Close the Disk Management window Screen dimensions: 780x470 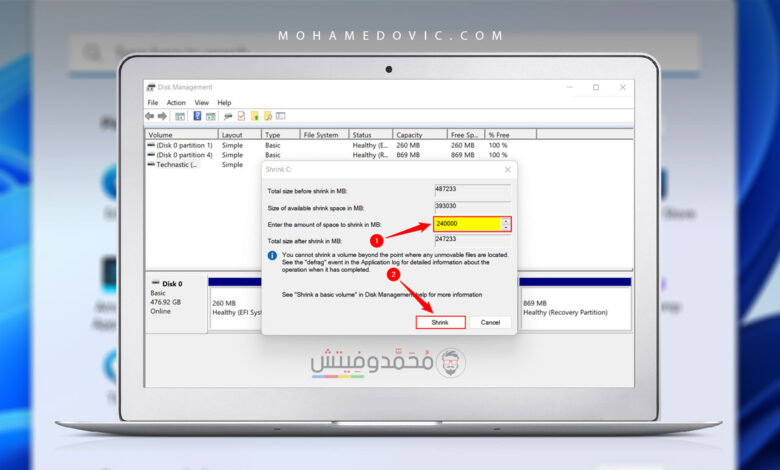[623, 87]
